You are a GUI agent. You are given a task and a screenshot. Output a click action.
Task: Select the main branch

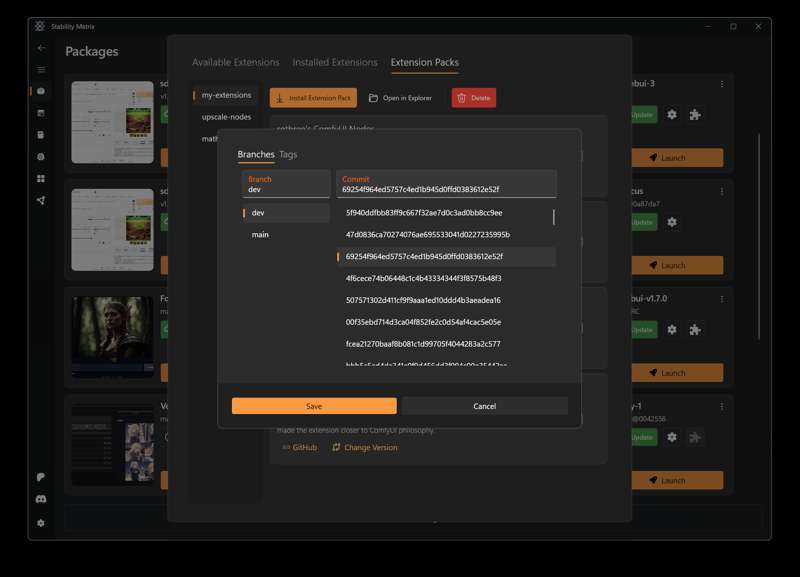click(x=260, y=235)
